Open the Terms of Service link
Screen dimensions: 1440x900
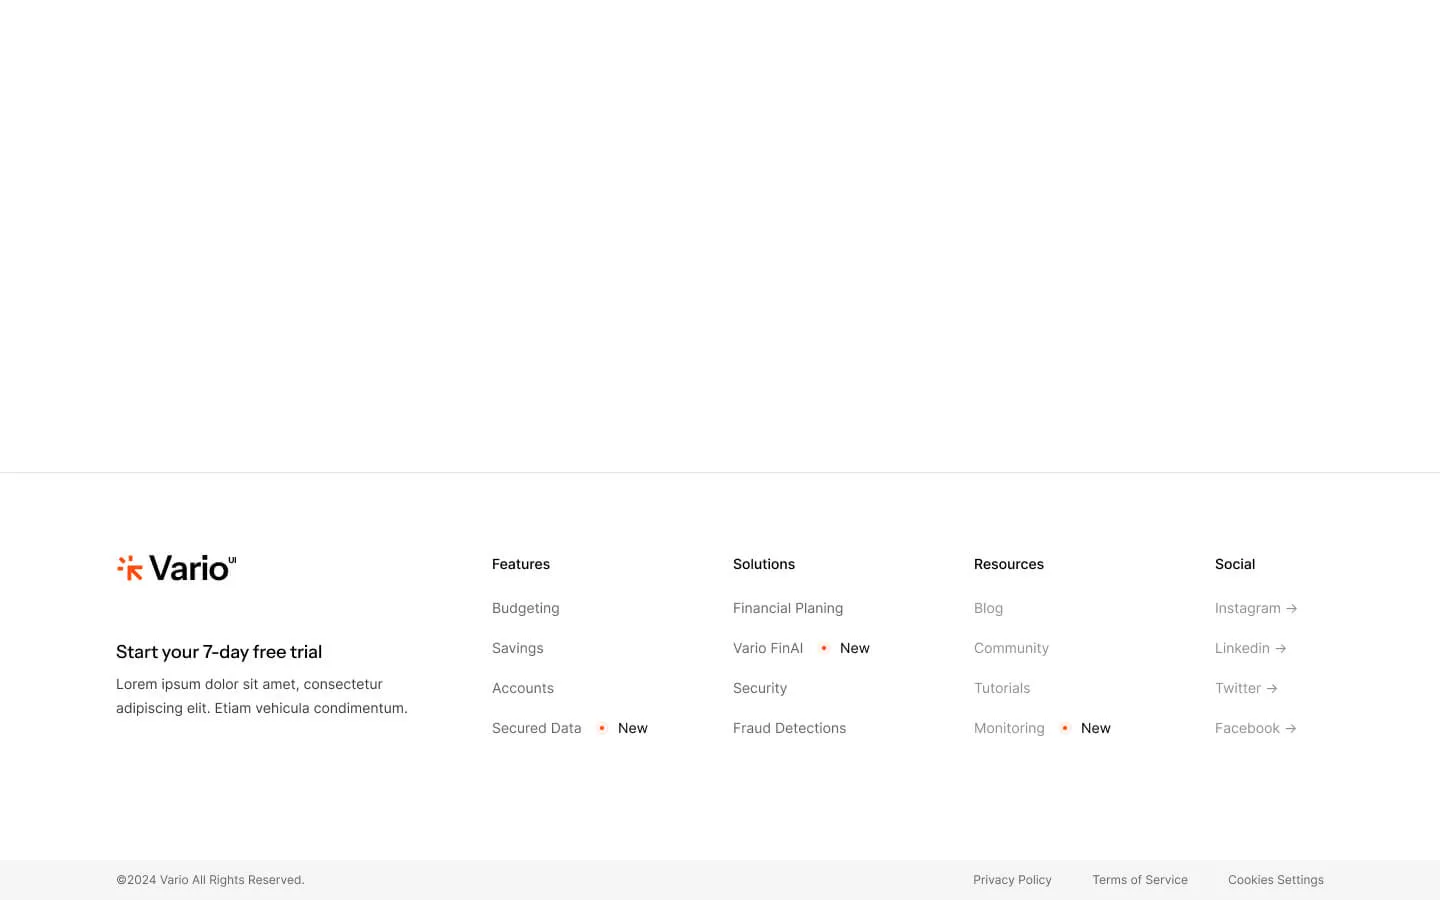(x=1139, y=880)
